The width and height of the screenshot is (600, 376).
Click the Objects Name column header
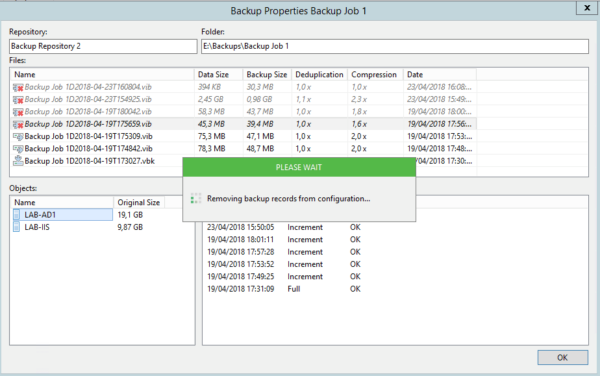click(63, 202)
